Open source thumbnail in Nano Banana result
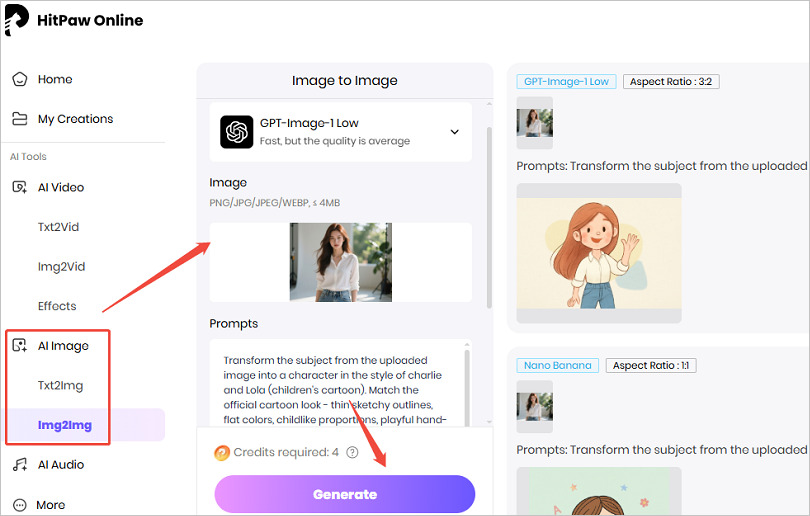 pyautogui.click(x=535, y=406)
